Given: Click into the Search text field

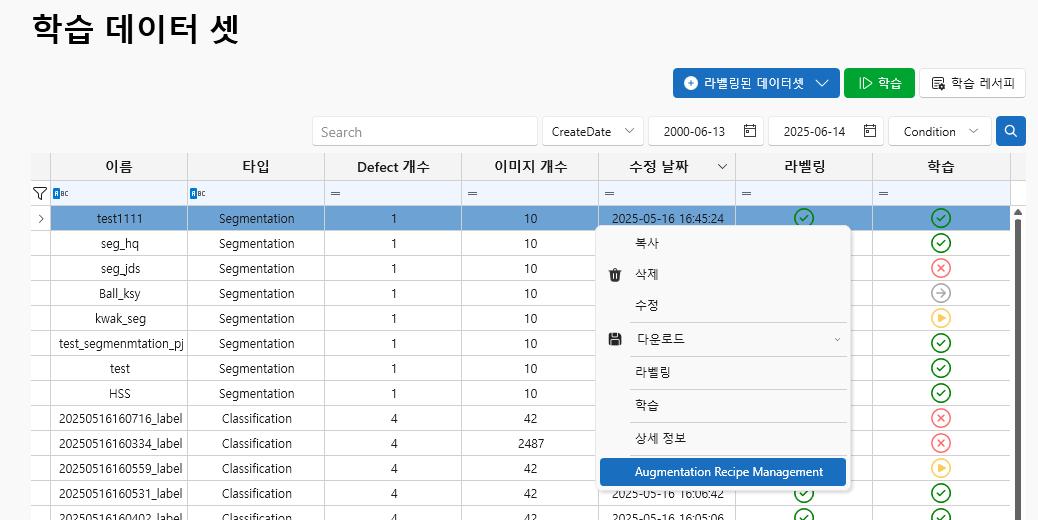Looking at the screenshot, I should pos(424,131).
